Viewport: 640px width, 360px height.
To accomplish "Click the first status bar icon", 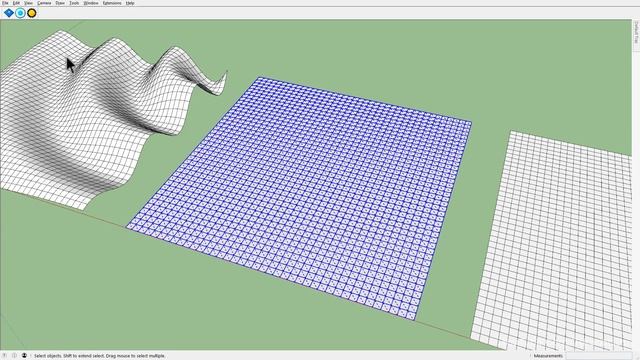I will 4,356.
